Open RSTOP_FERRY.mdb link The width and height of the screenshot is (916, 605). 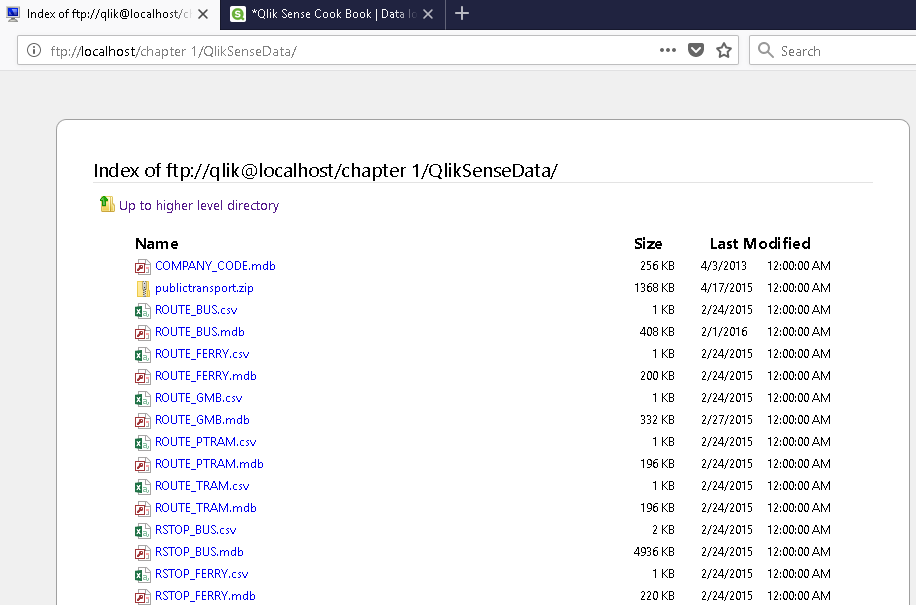[205, 596]
